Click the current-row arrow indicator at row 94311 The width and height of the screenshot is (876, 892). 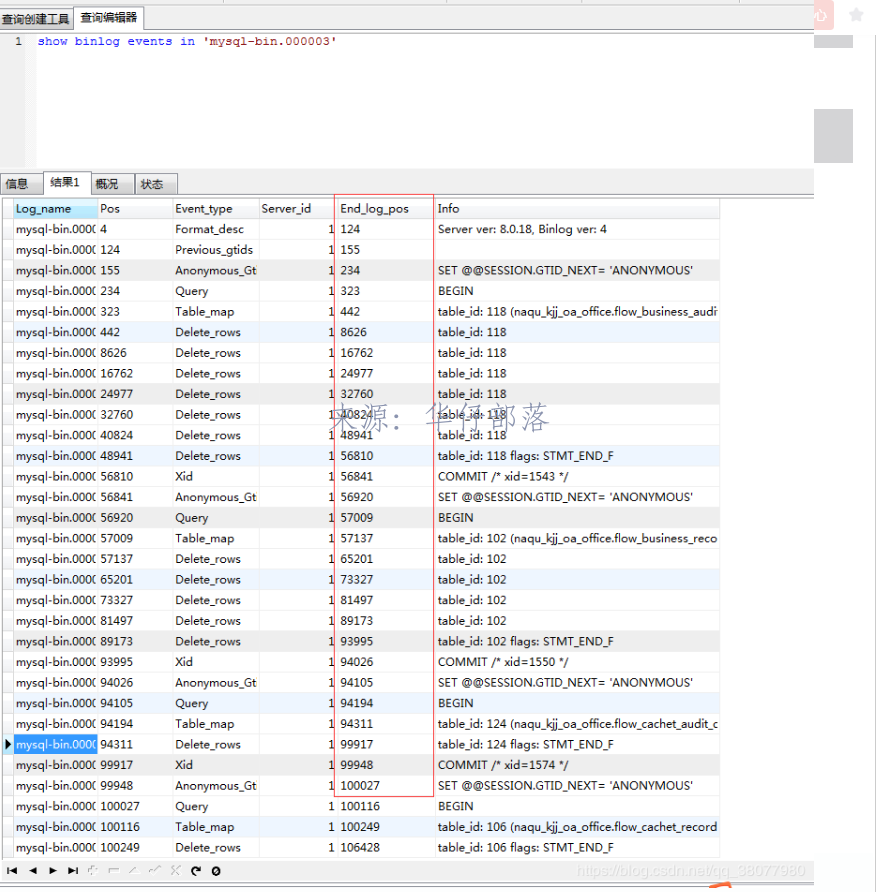tap(8, 744)
